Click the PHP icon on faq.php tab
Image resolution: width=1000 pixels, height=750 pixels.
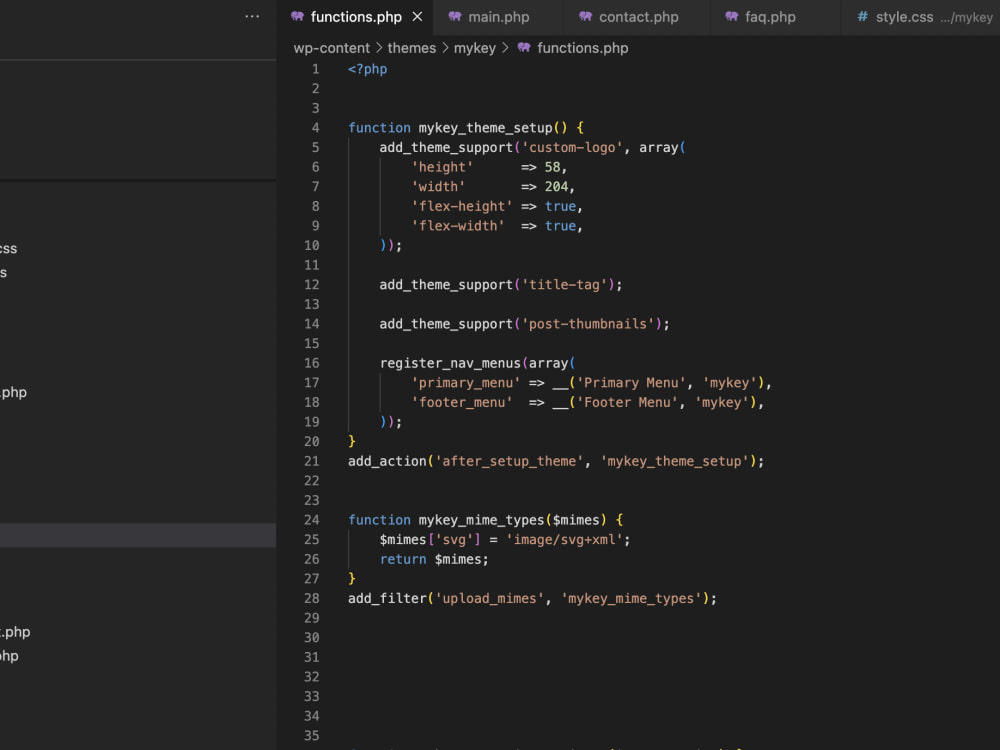pyautogui.click(x=732, y=17)
